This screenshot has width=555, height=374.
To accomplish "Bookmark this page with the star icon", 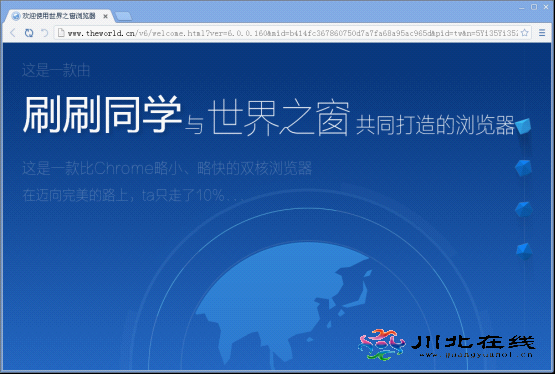I will click(525, 33).
